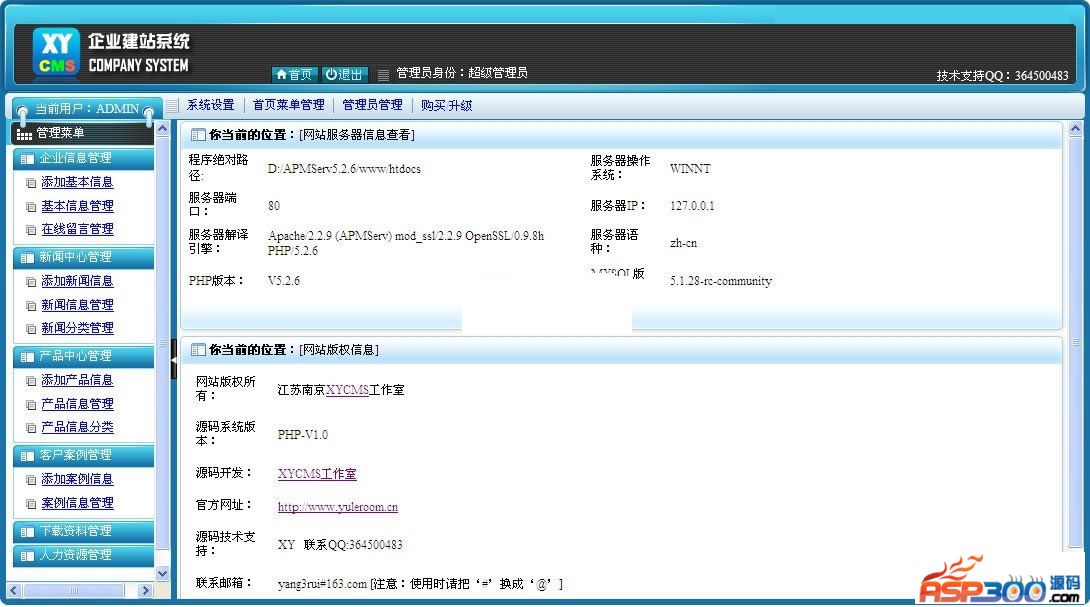Click icon beside 产品信息管理
Screen dimensions: 1090x607
(x=31, y=405)
